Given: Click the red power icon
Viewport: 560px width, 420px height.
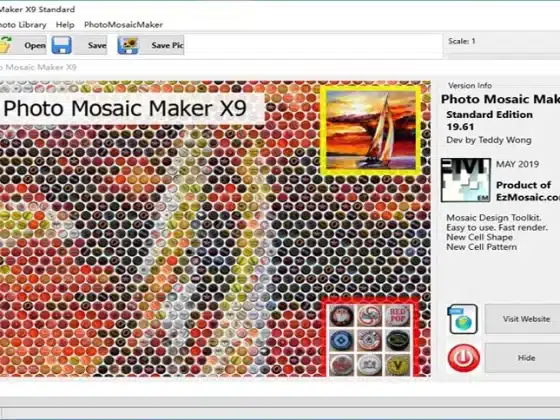Looking at the screenshot, I should tap(464, 358).
